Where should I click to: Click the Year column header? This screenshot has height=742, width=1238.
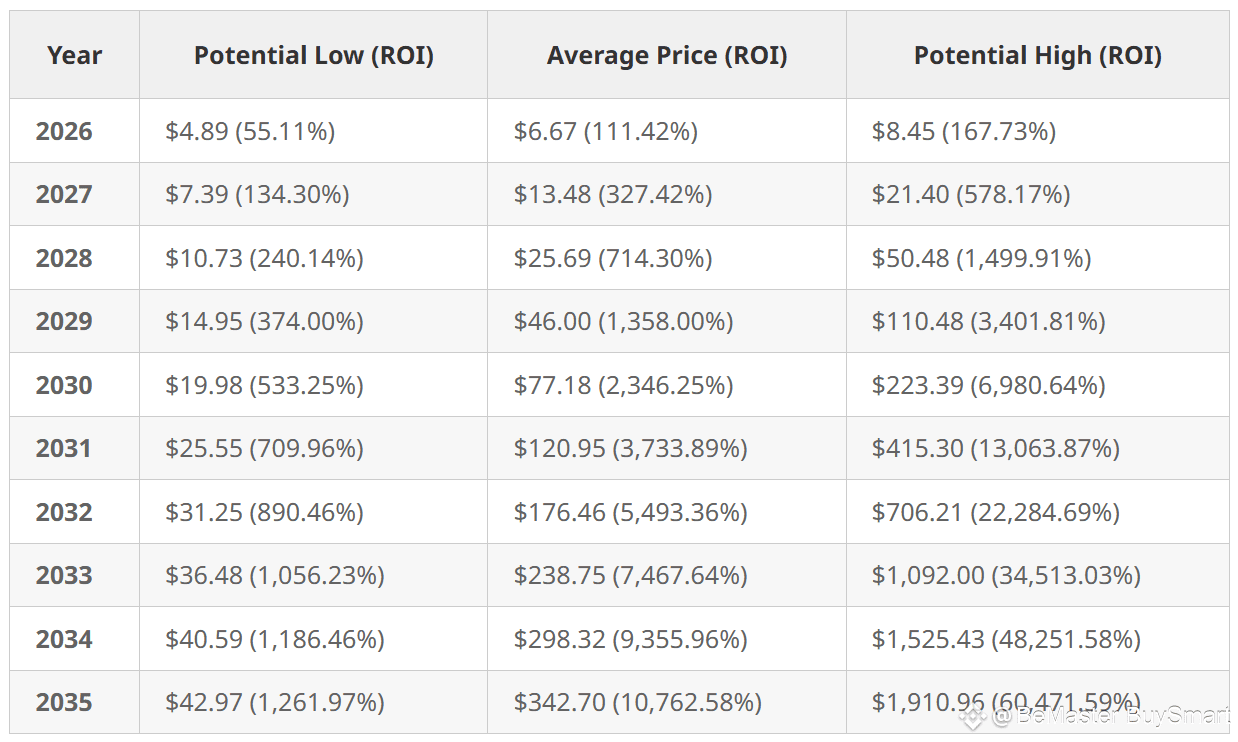[x=75, y=55]
